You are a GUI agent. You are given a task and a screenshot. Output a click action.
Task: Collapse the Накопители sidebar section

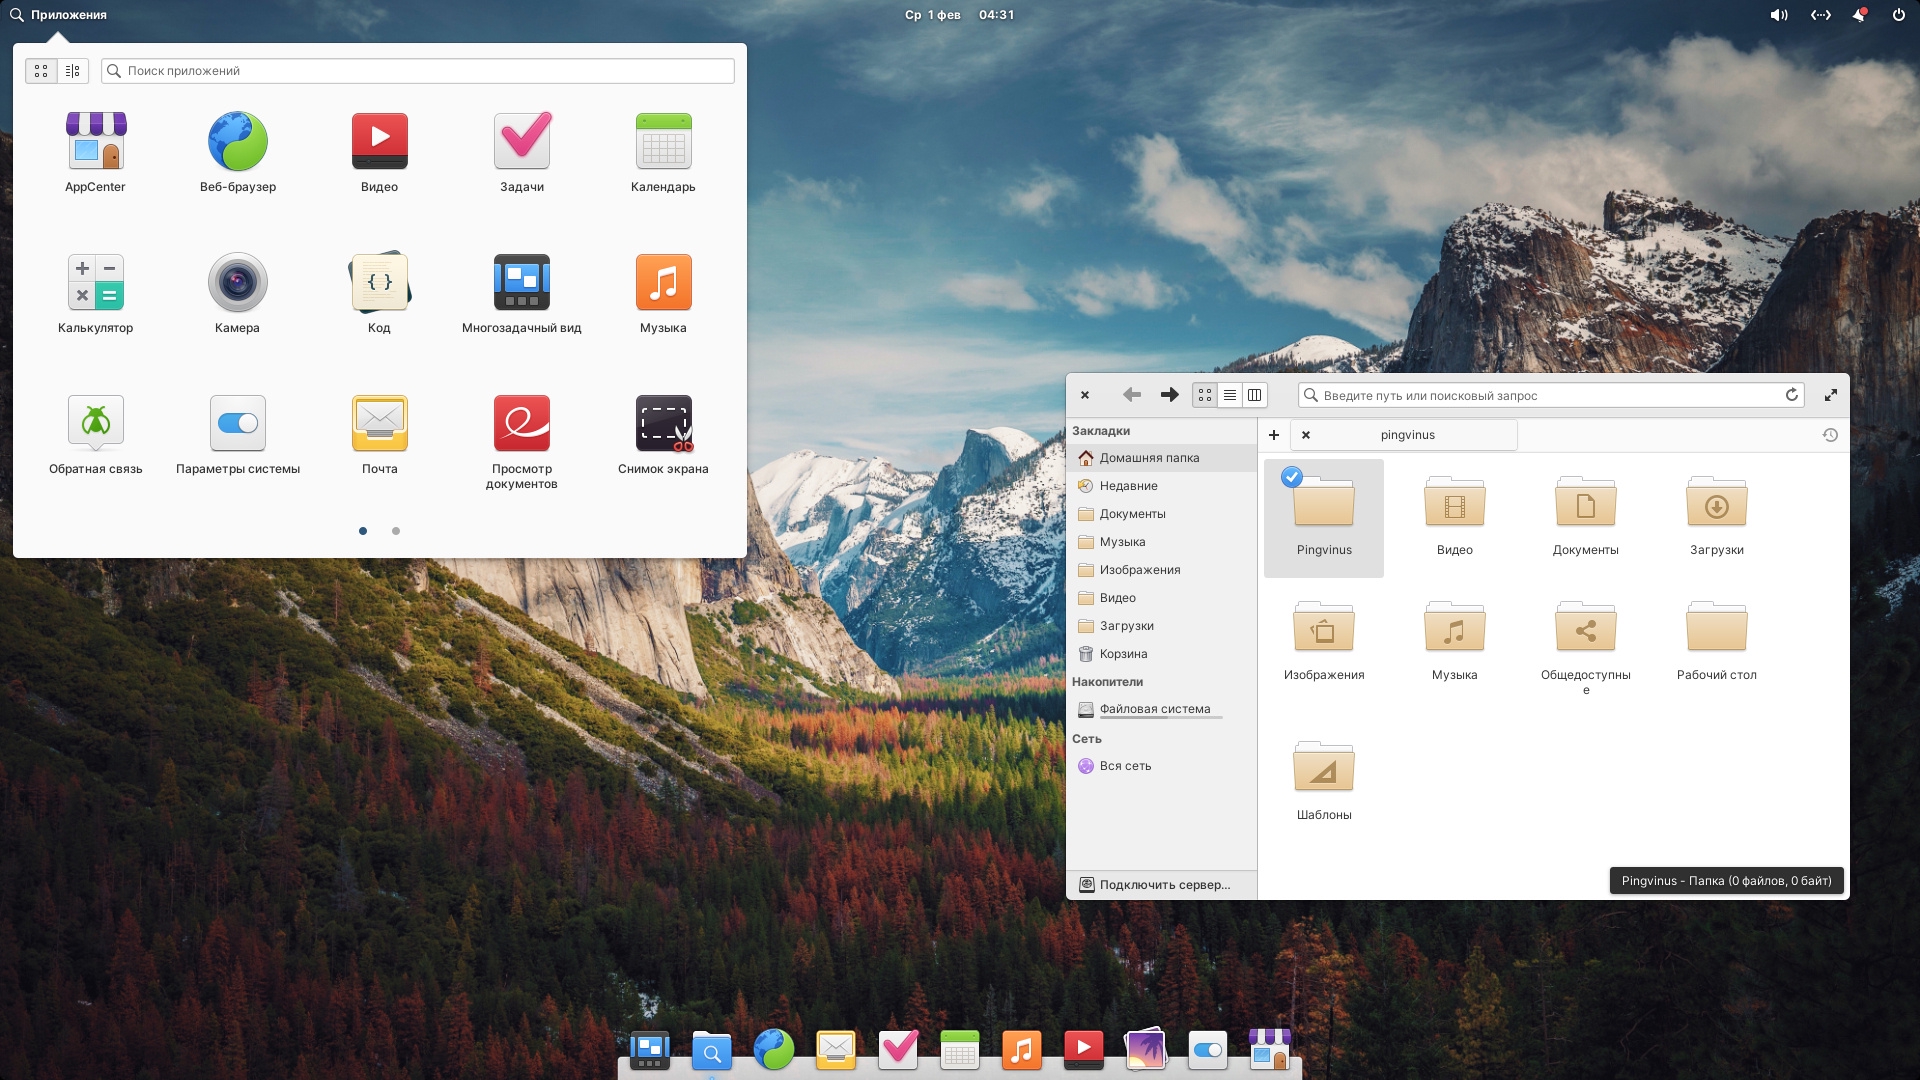tap(1107, 682)
